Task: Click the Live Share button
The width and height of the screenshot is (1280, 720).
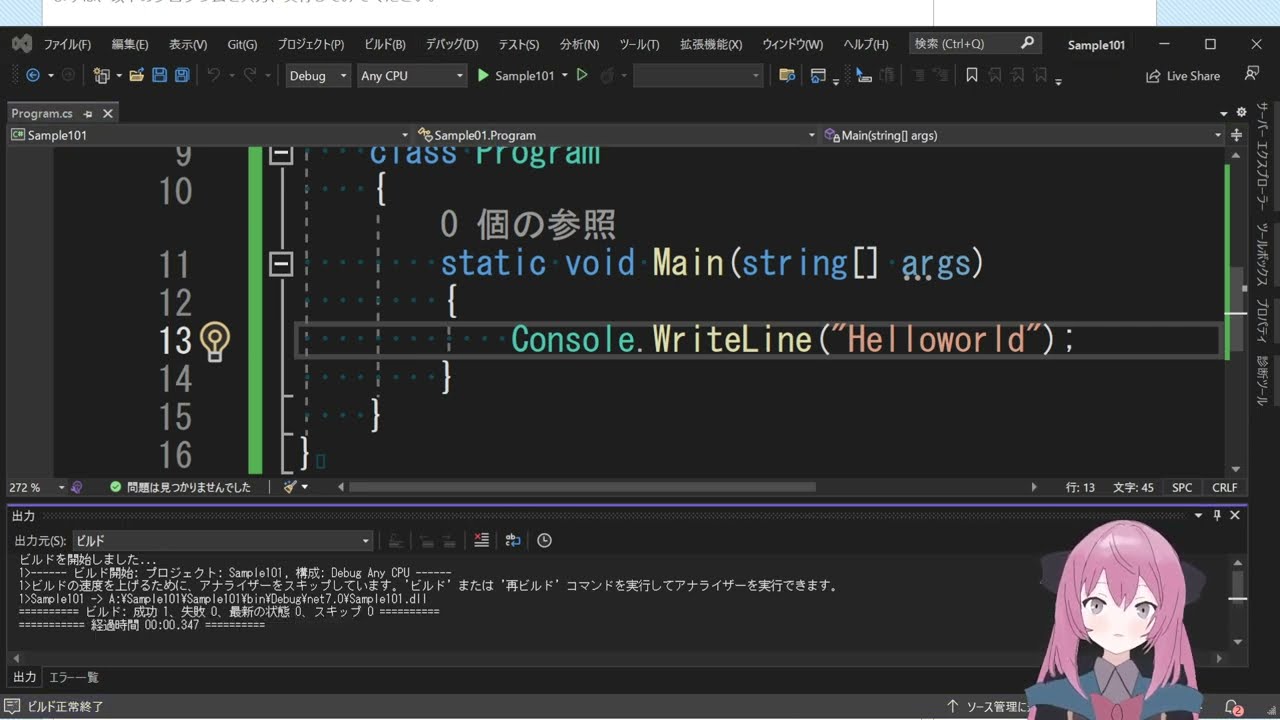Action: (x=1183, y=76)
